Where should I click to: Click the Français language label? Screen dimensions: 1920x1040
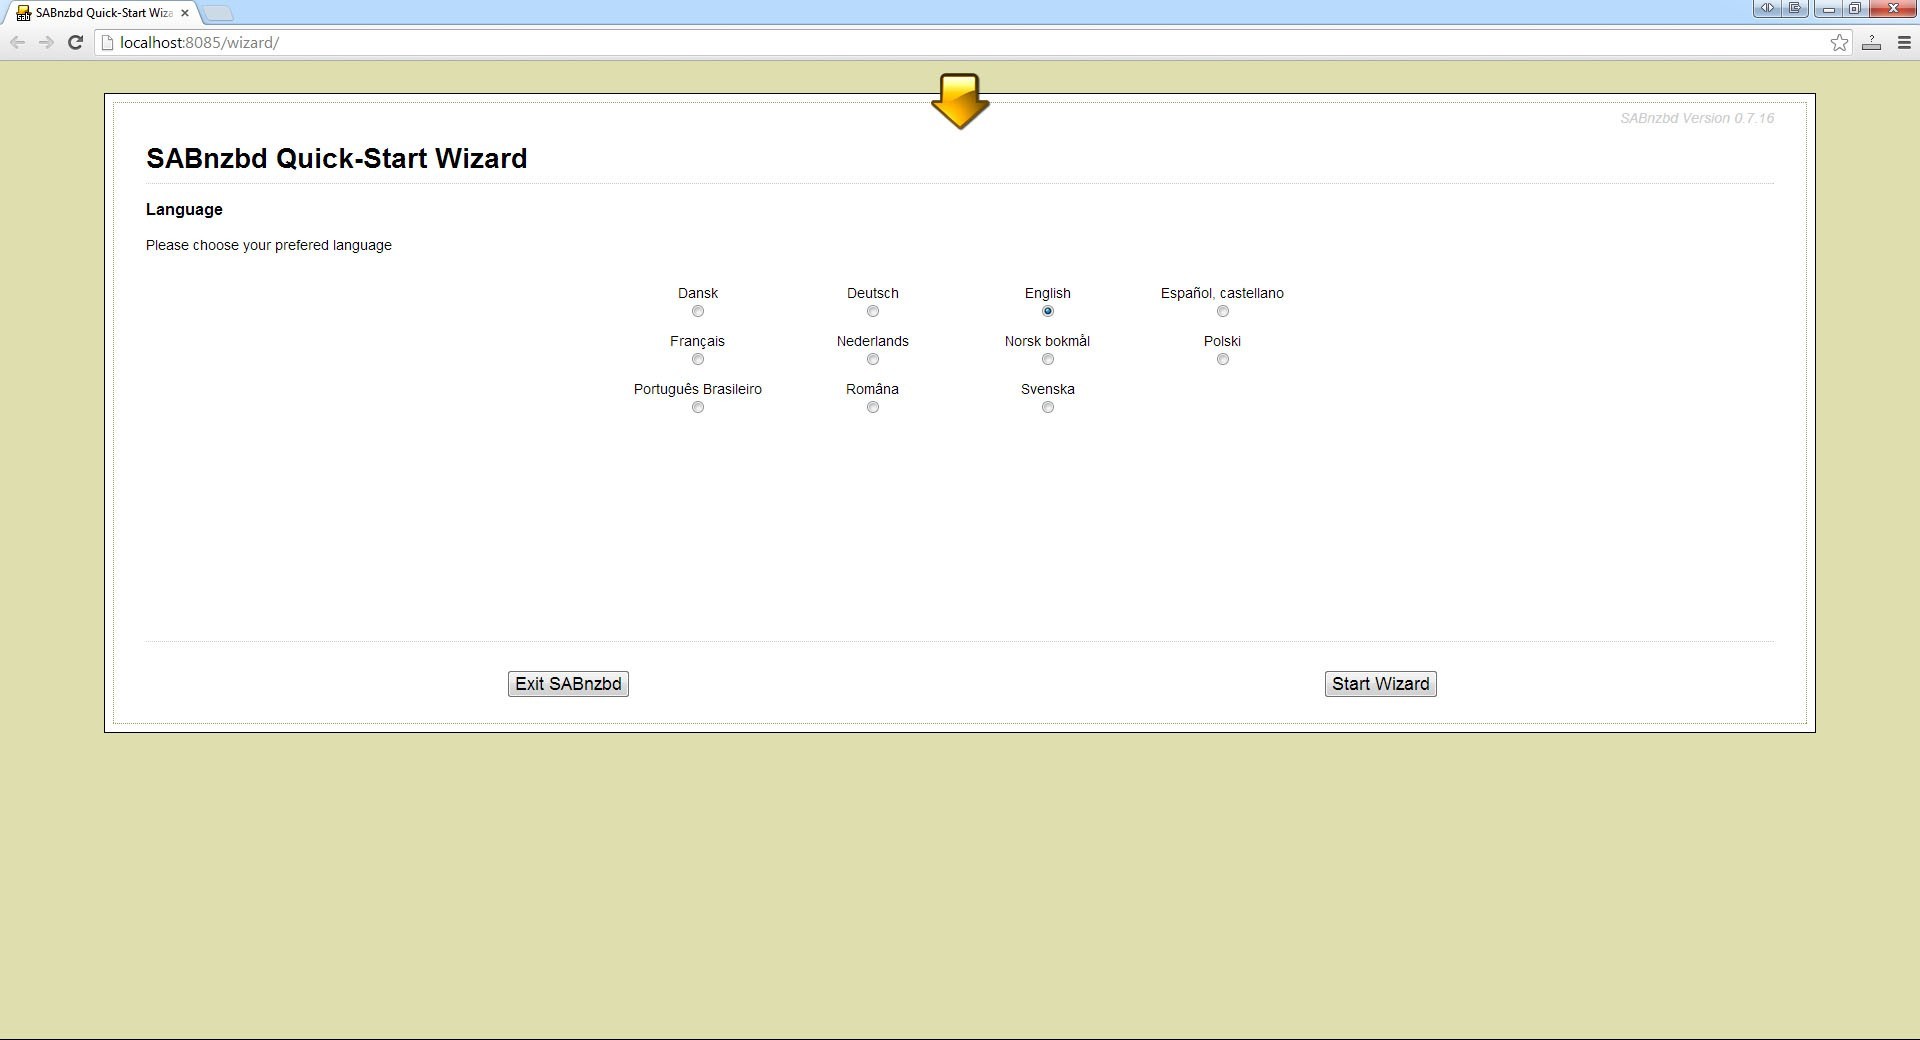698,341
